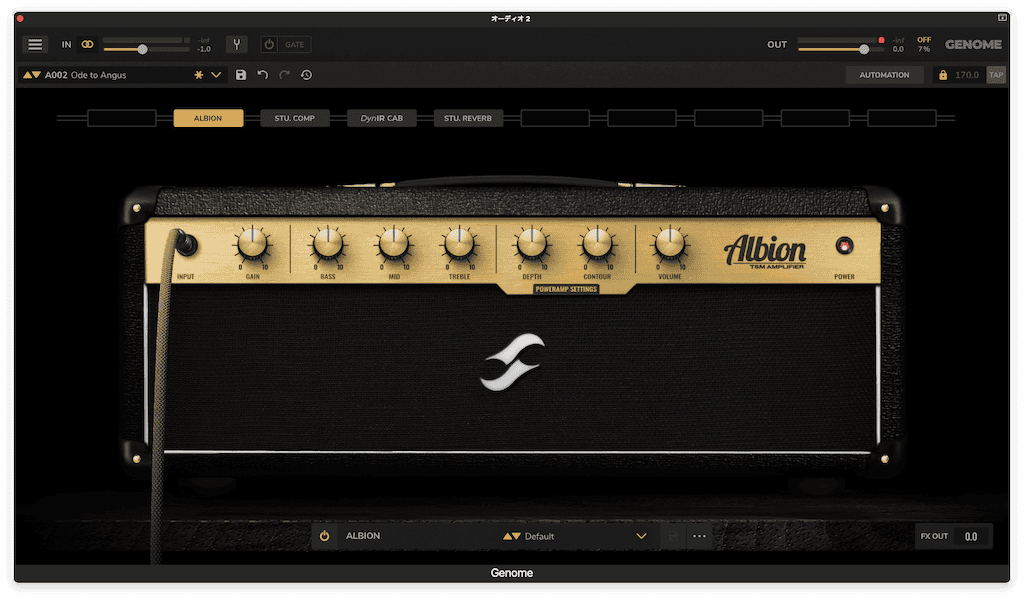
Task: Click the GATE button
Action: point(295,44)
